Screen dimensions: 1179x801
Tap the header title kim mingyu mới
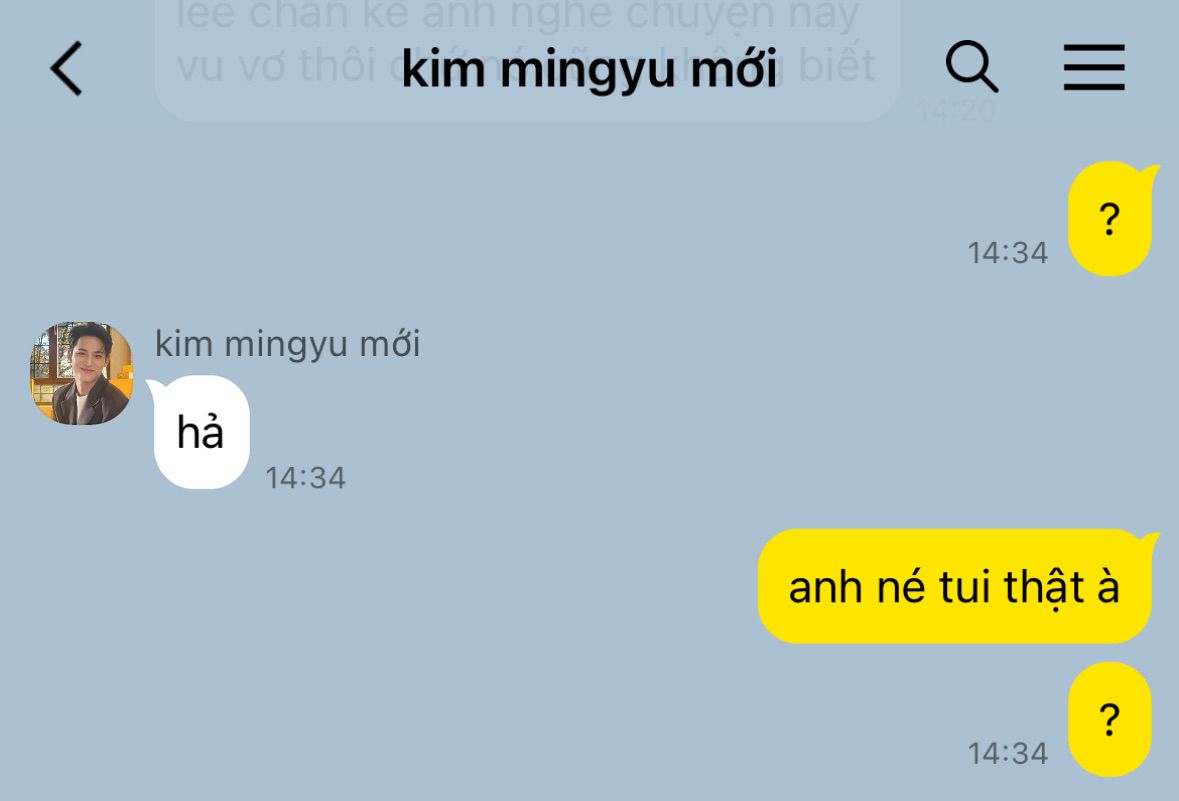click(589, 69)
